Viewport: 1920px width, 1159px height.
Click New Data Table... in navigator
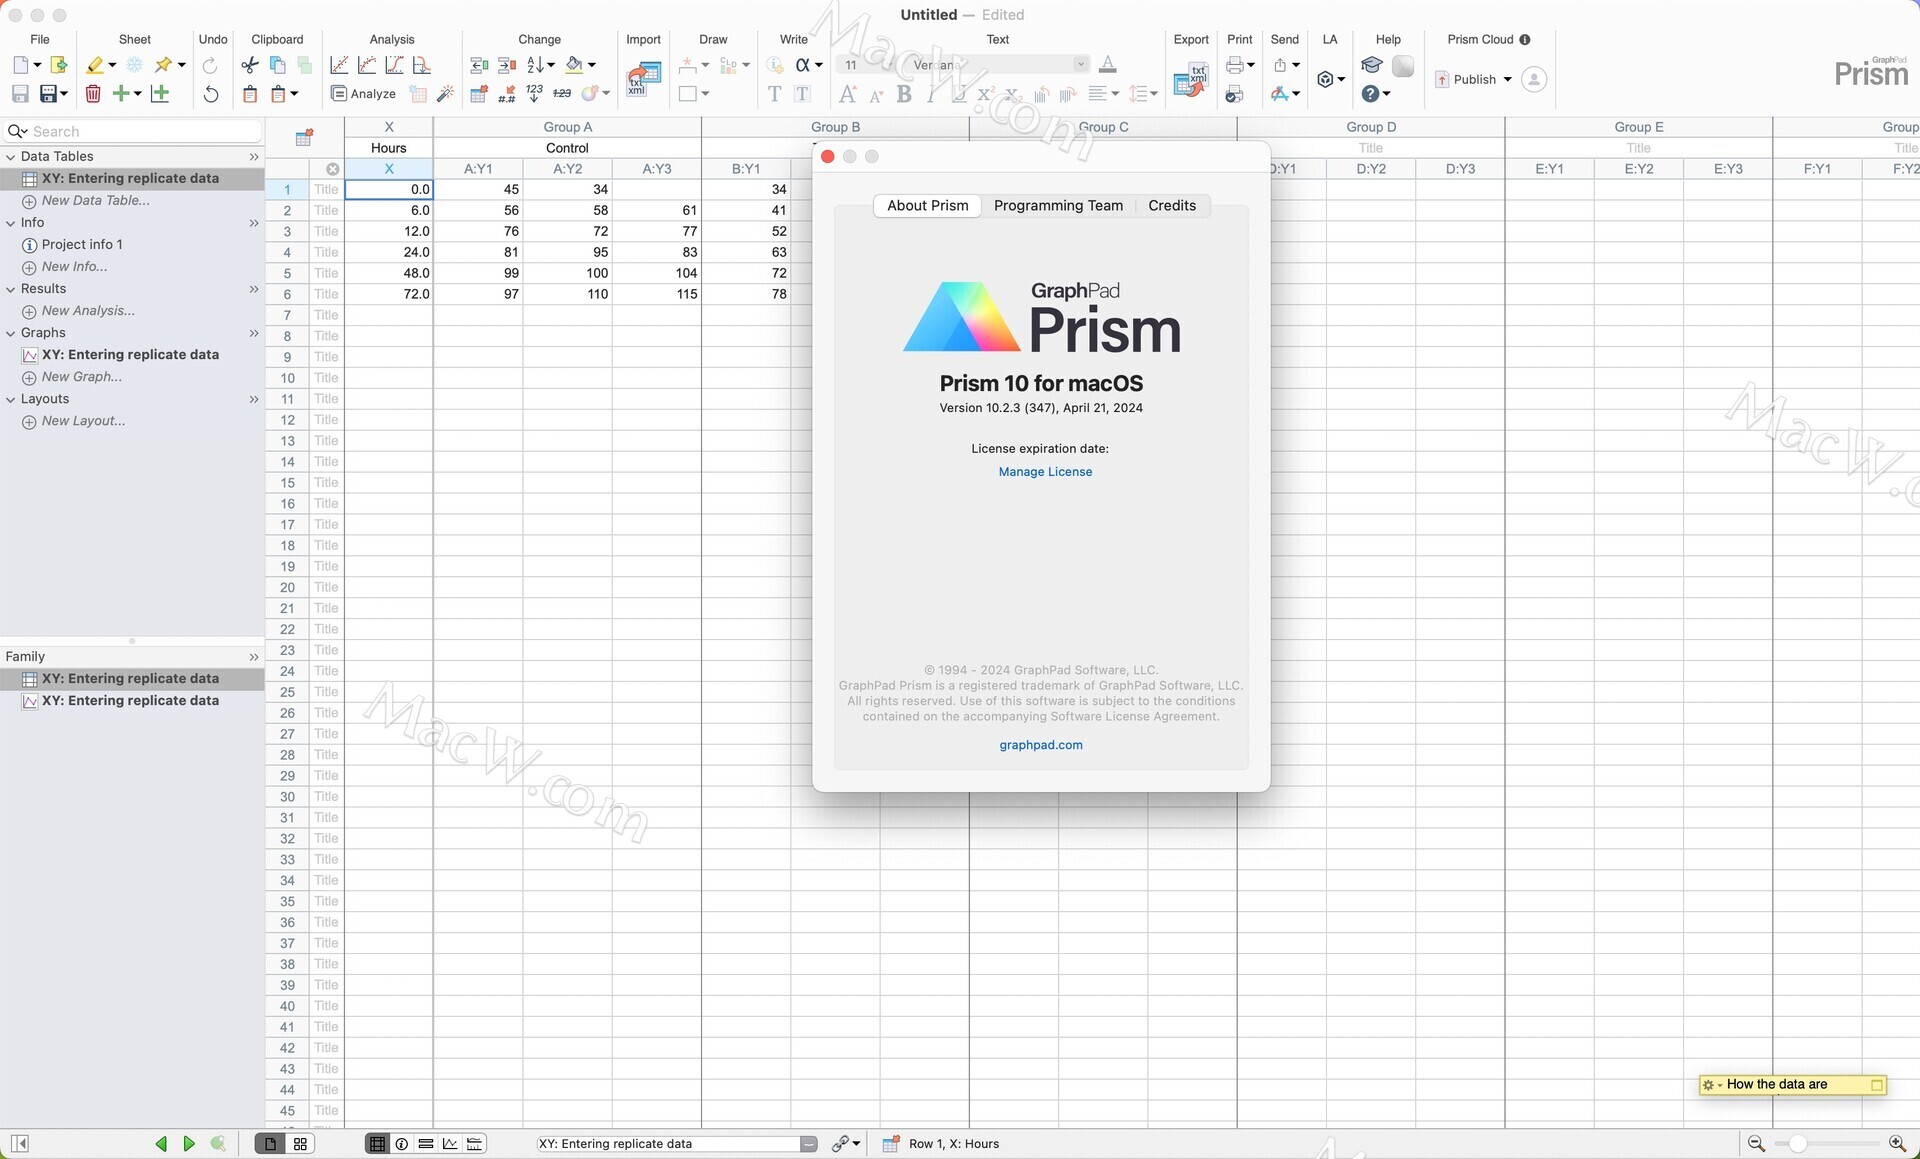pos(96,201)
